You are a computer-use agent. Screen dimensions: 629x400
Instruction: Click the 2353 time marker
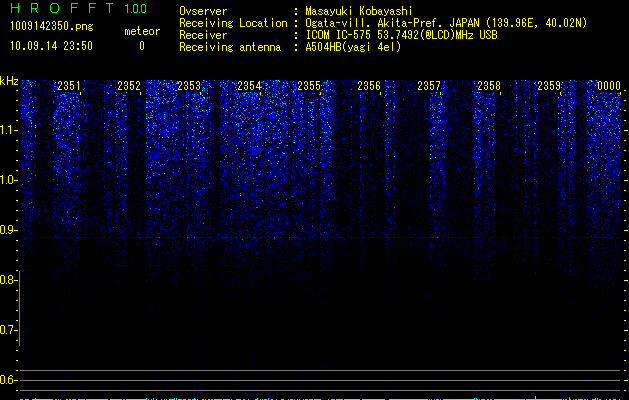point(189,86)
